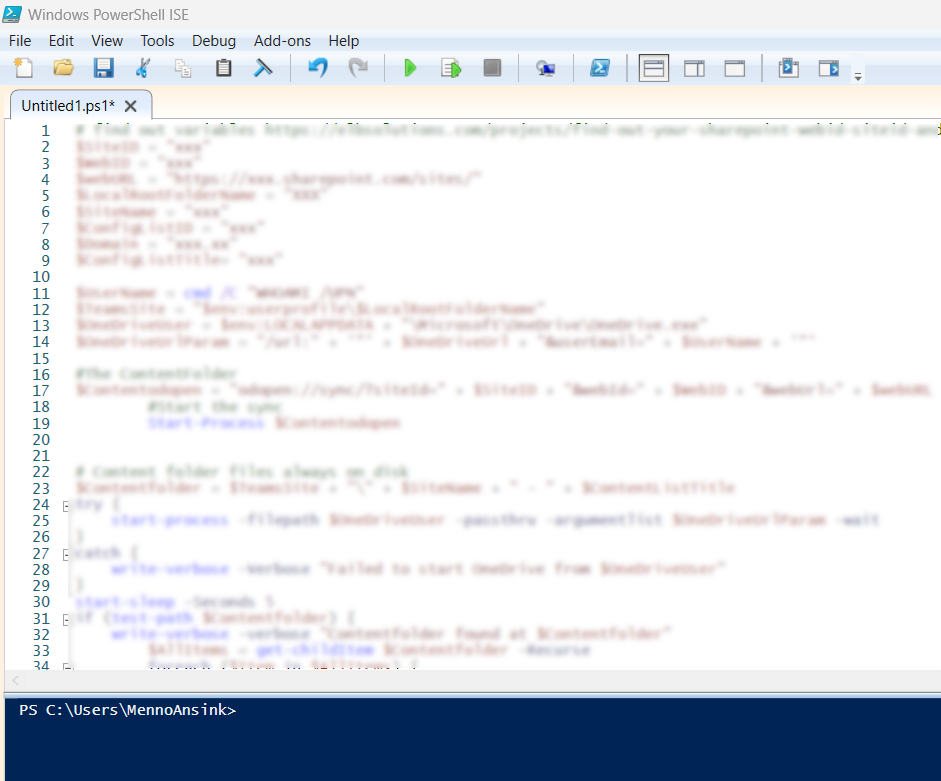The width and height of the screenshot is (941, 781).
Task: Click line number 10 in the editor
Action: tap(41, 277)
